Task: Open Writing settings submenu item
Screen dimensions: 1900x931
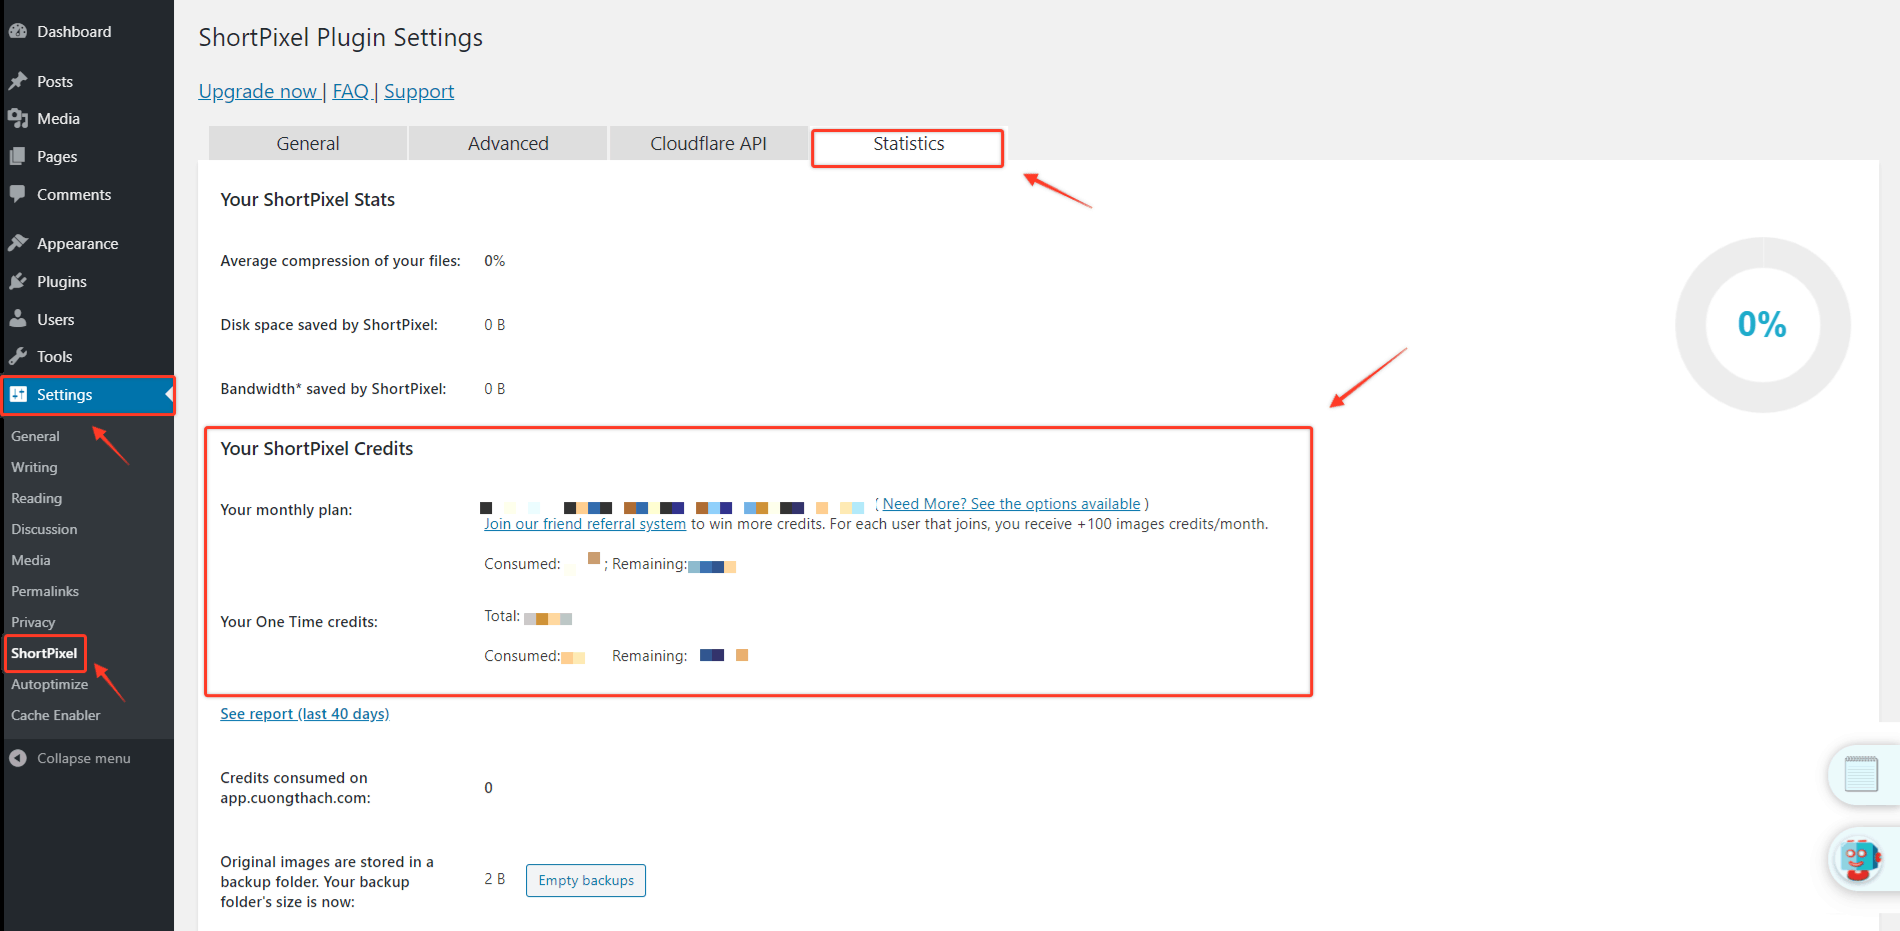Action: point(34,467)
